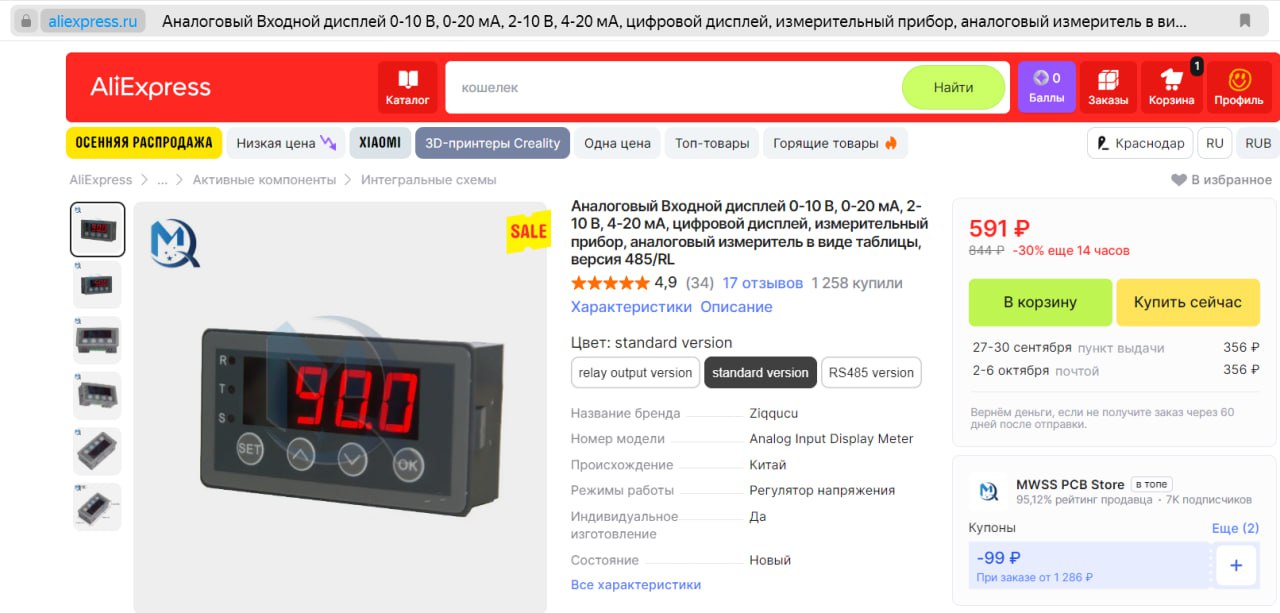
Task: Select the relay output version option
Action: tap(635, 373)
